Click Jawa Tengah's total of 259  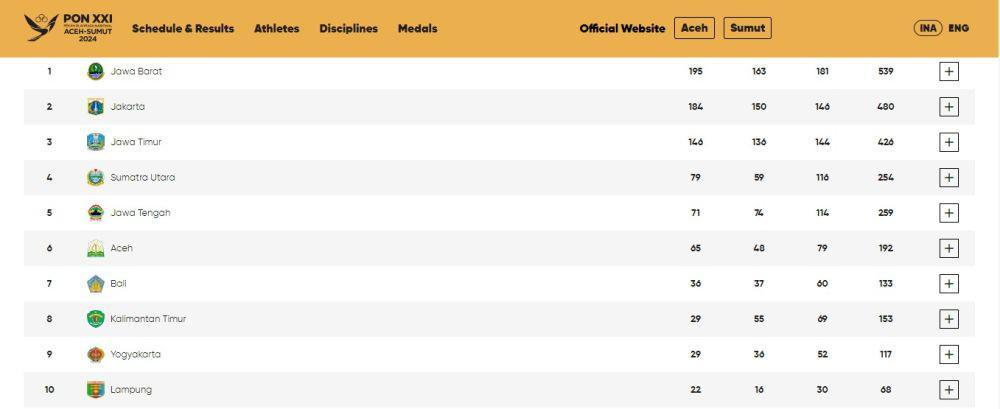(885, 212)
